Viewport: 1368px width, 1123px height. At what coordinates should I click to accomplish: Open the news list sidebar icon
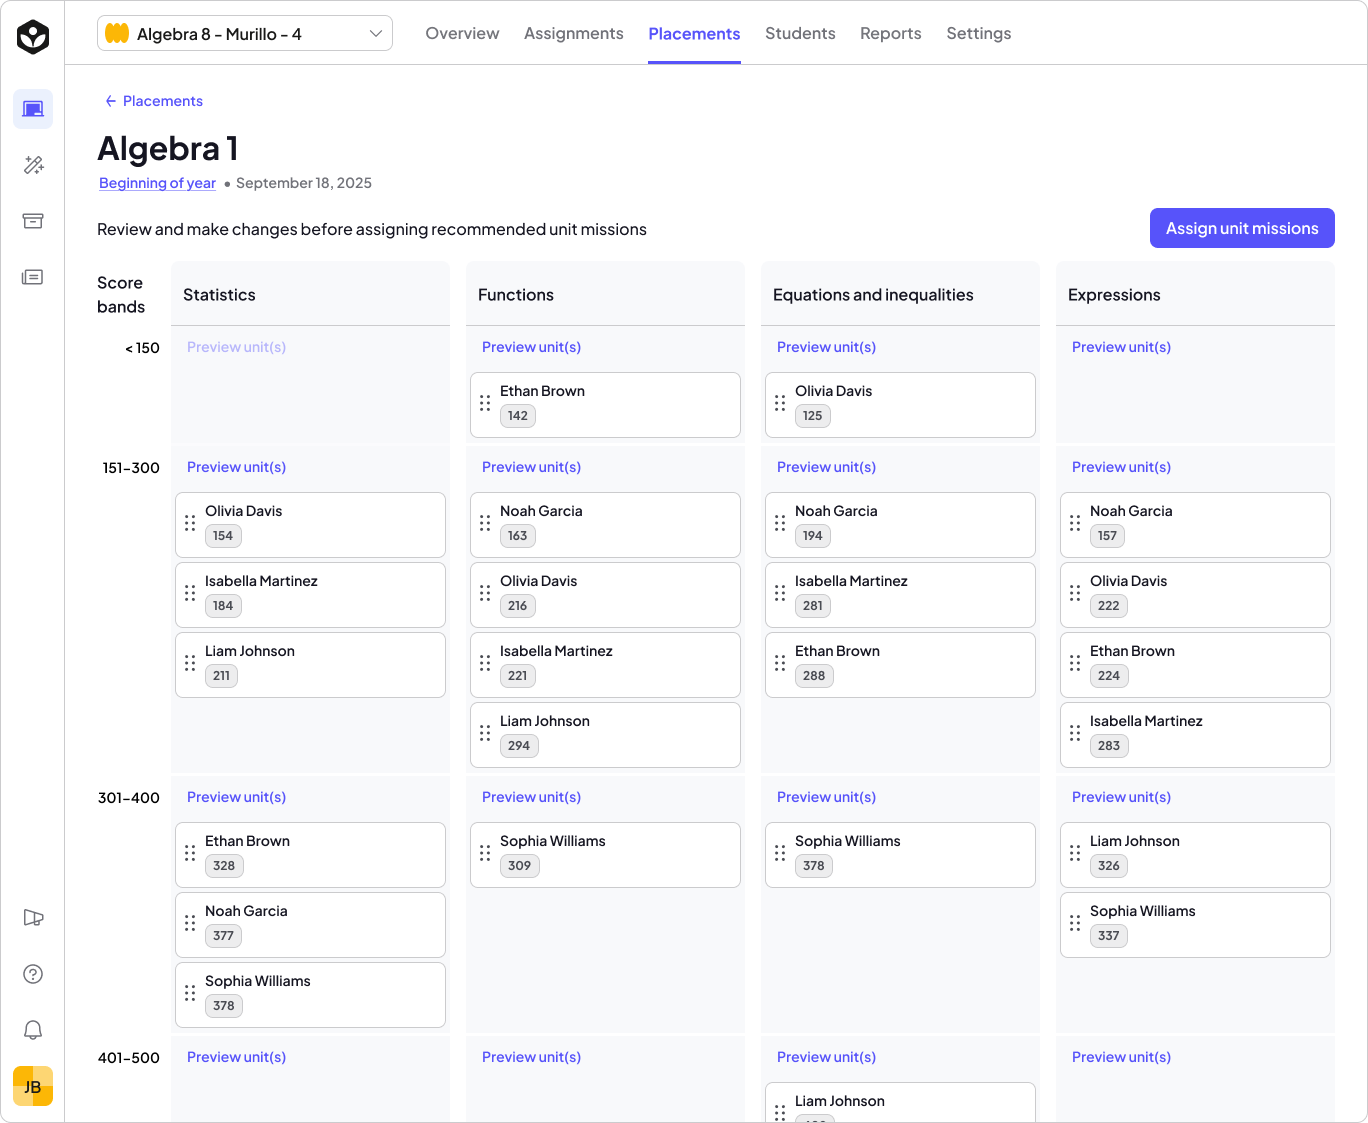point(33,277)
